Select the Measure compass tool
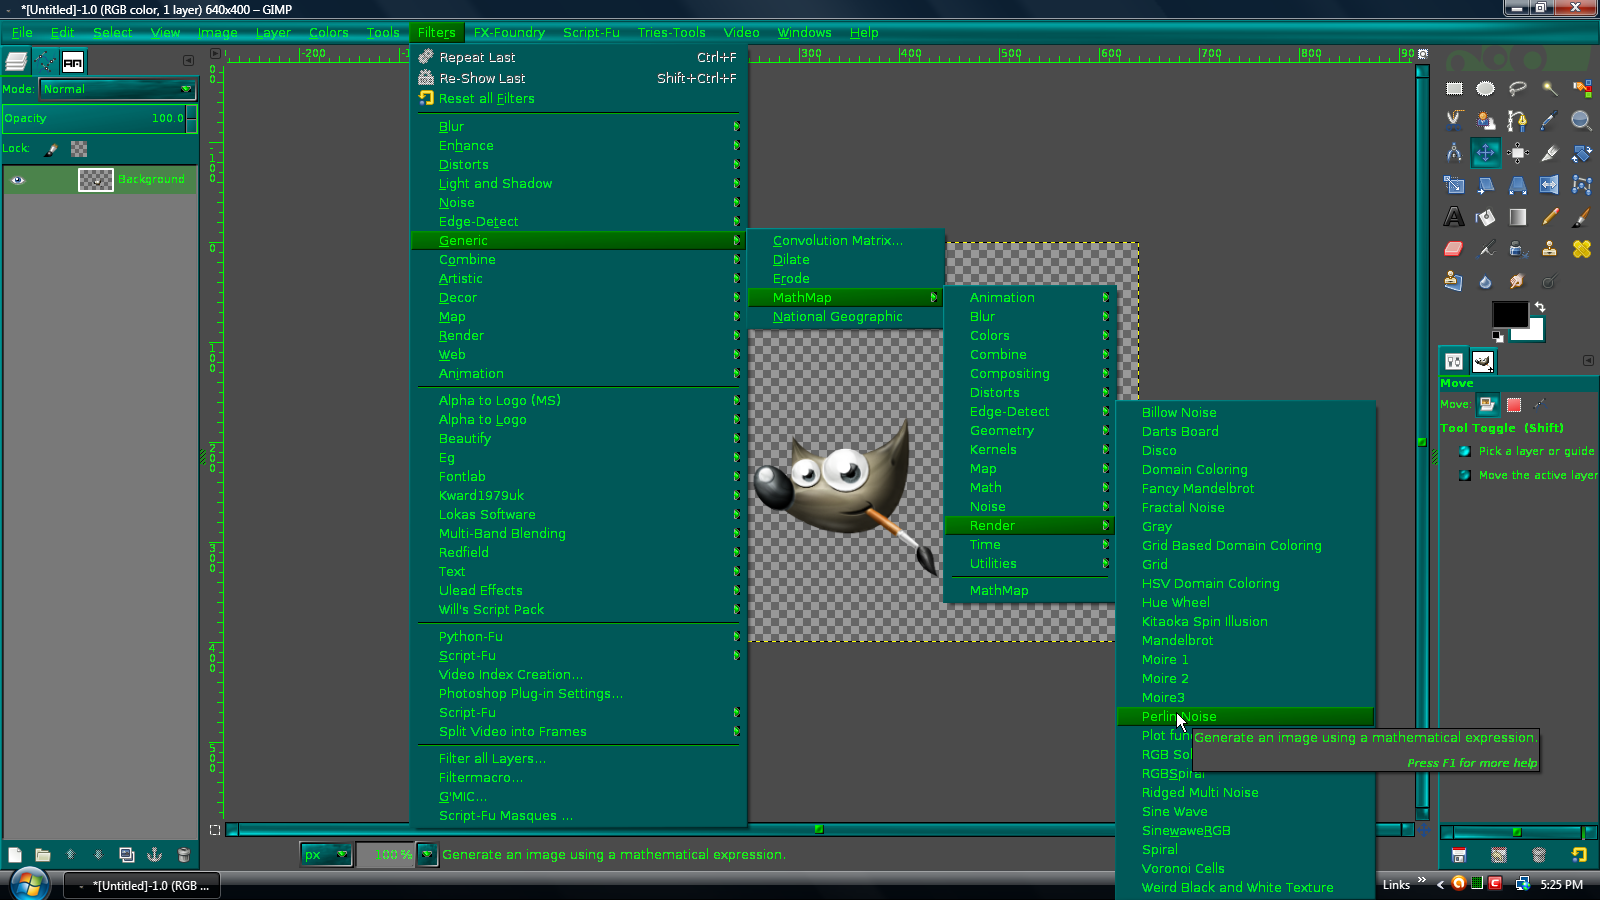Image resolution: width=1600 pixels, height=900 pixels. click(x=1454, y=153)
